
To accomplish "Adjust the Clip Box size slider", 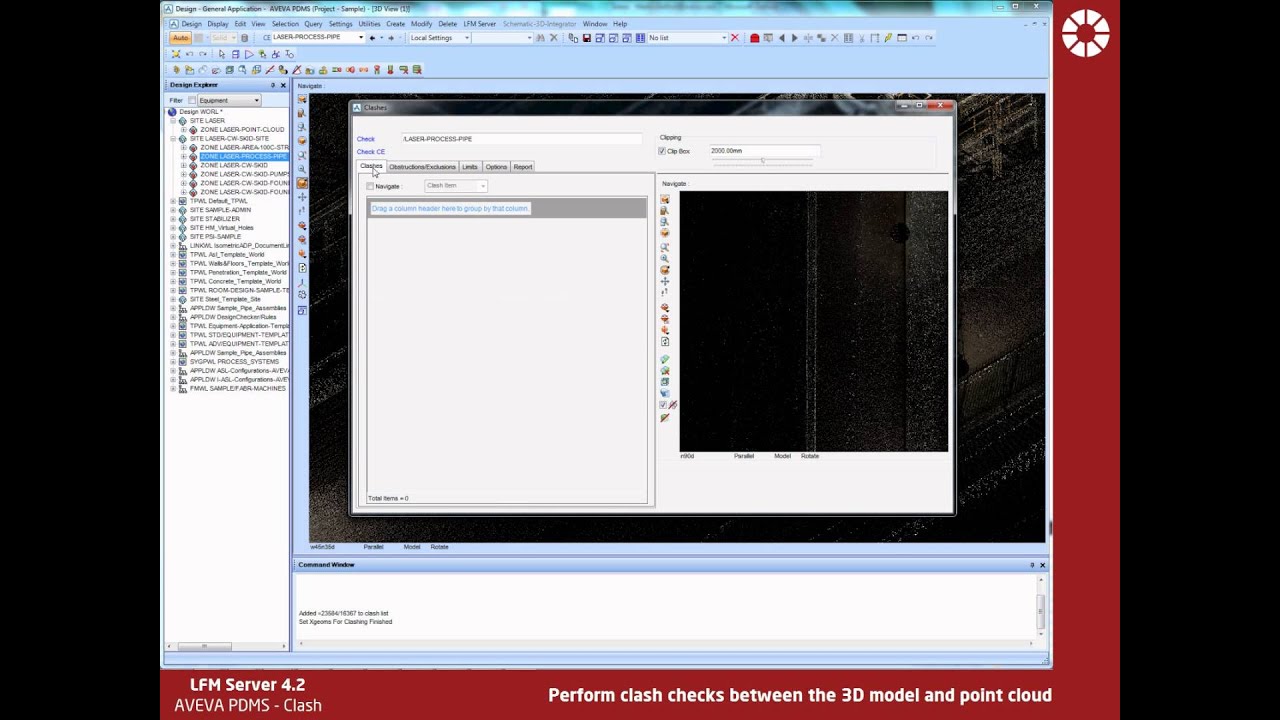I will point(763,162).
